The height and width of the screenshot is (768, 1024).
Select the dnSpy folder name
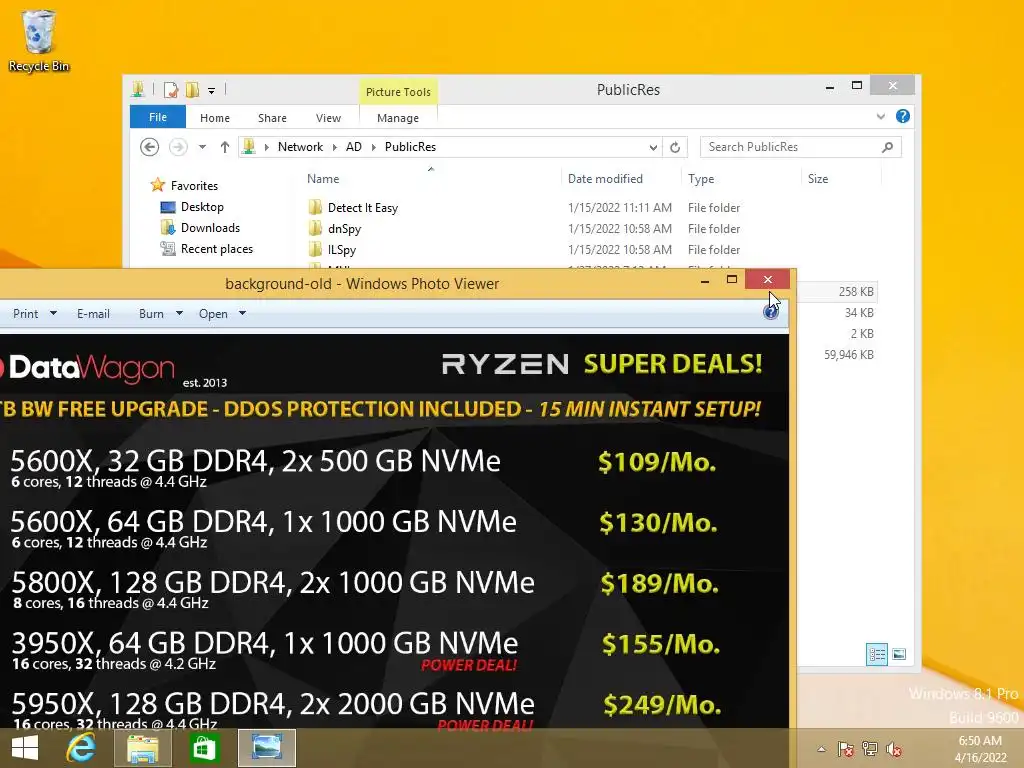(345, 229)
